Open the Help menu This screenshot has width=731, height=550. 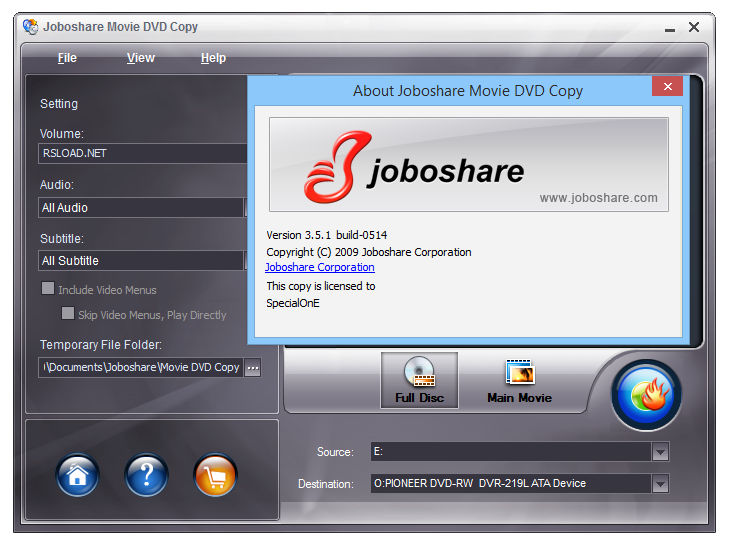point(213,58)
